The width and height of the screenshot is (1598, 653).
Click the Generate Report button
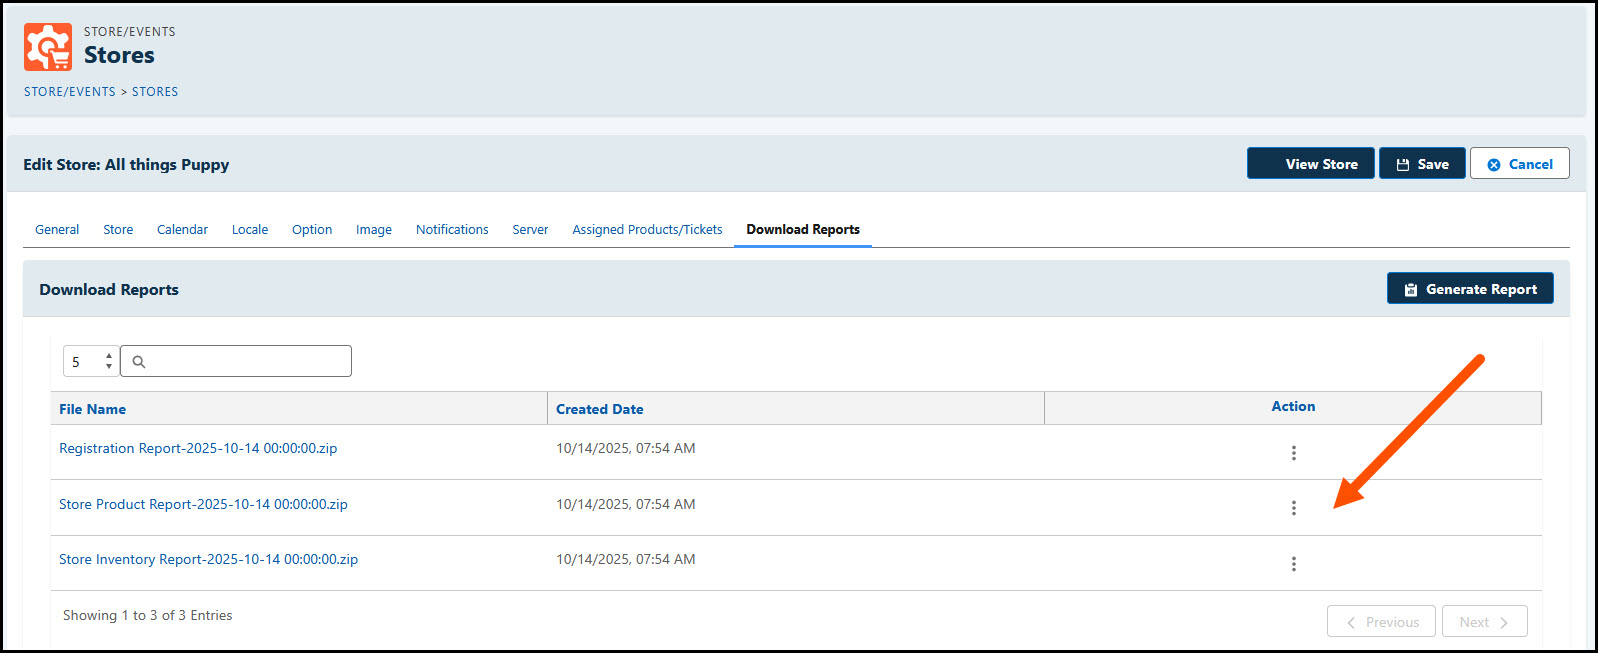tap(1470, 289)
